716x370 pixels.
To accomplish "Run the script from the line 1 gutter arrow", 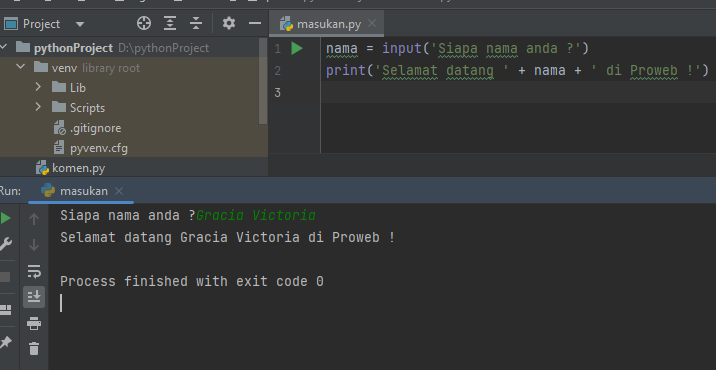I will pyautogui.click(x=297, y=48).
